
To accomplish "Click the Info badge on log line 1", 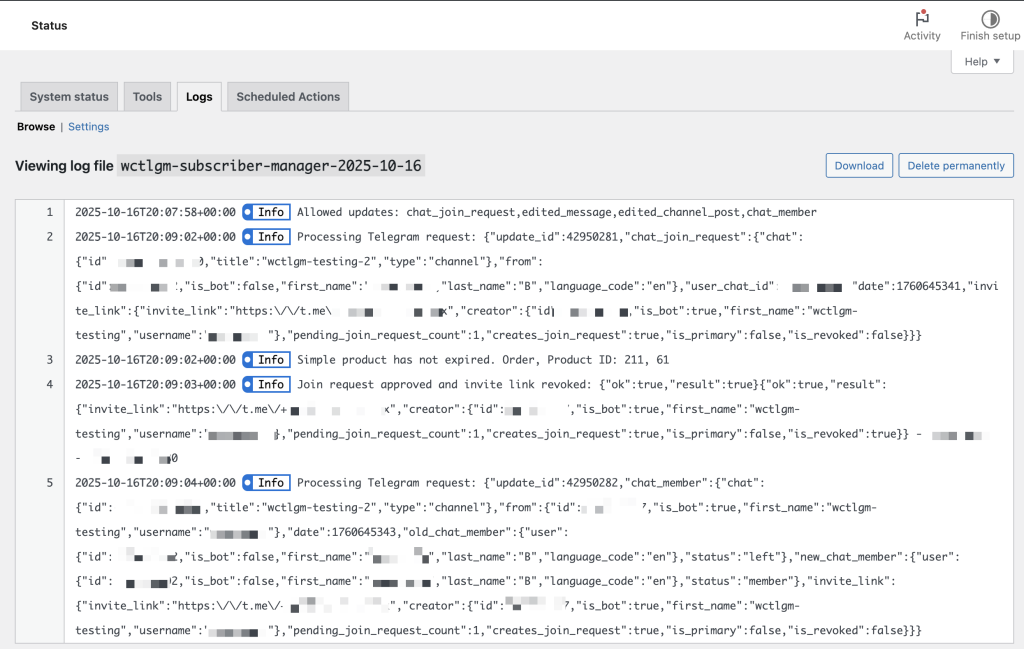I will click(x=266, y=212).
